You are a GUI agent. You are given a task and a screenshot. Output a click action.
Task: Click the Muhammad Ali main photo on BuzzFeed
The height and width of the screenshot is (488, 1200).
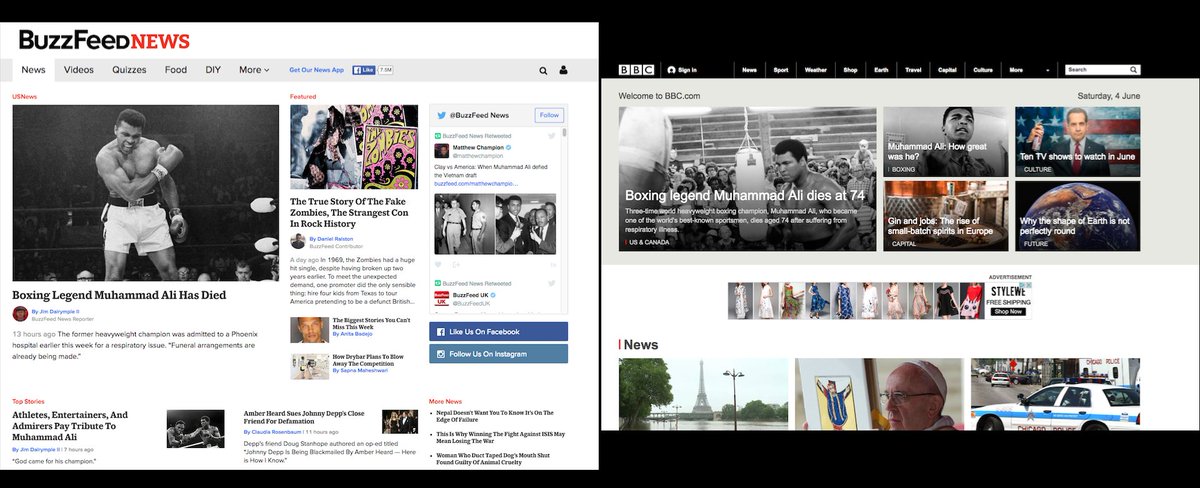[146, 193]
